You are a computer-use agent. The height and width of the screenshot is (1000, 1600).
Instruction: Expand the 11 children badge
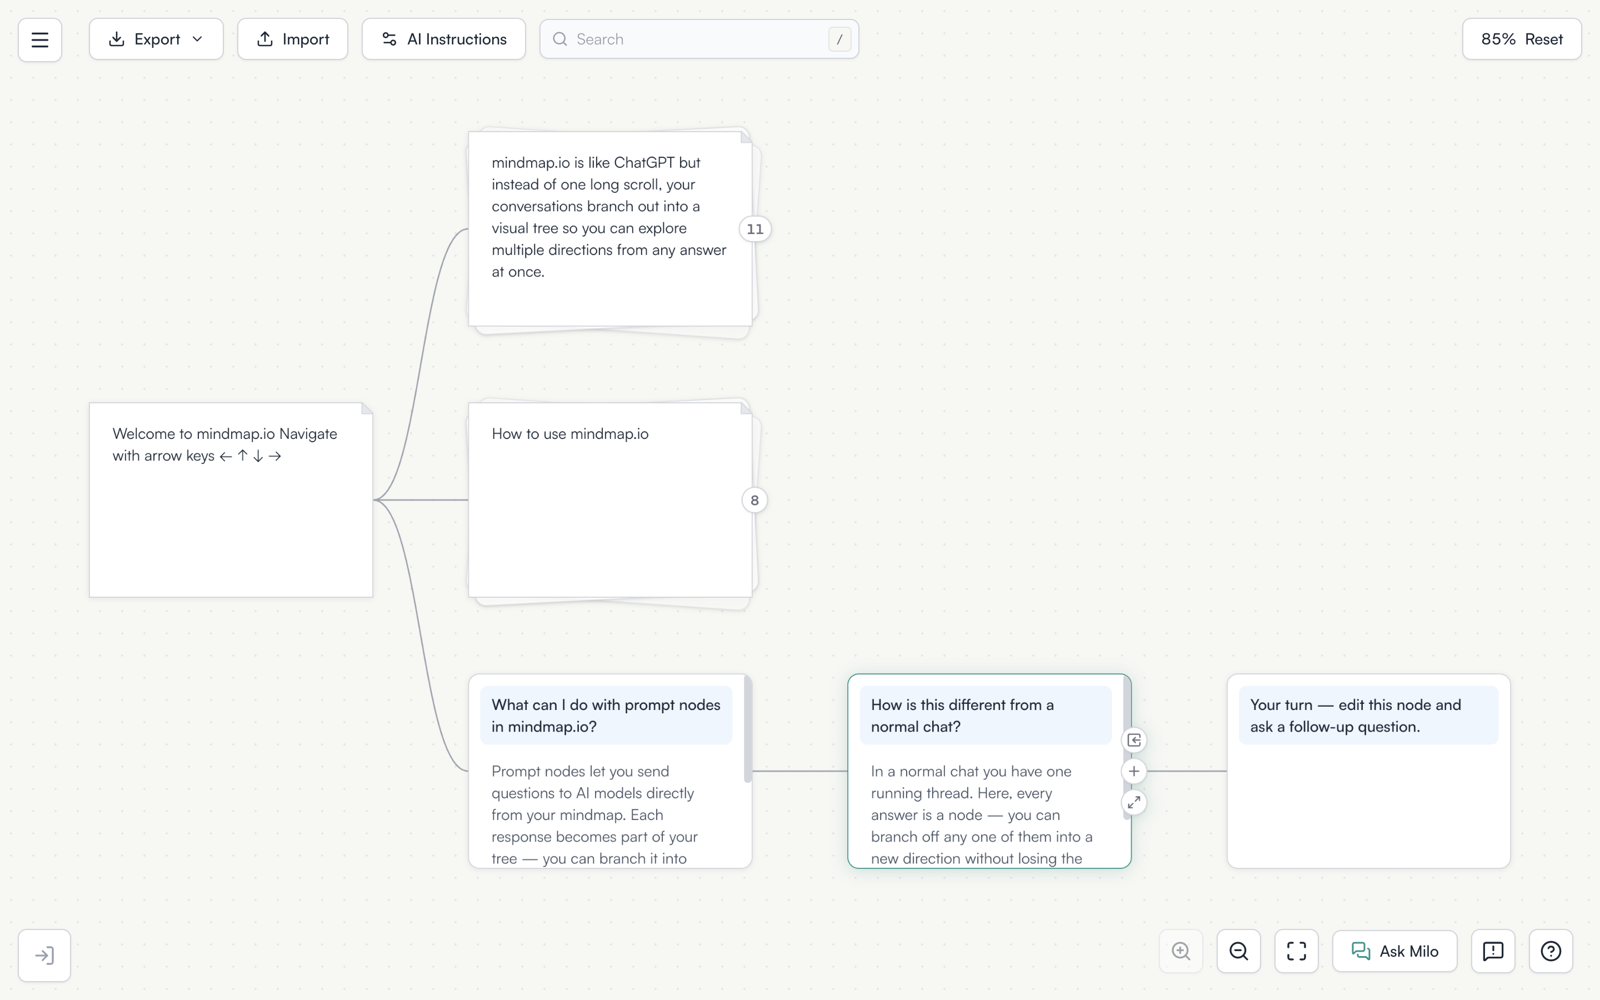[755, 229]
